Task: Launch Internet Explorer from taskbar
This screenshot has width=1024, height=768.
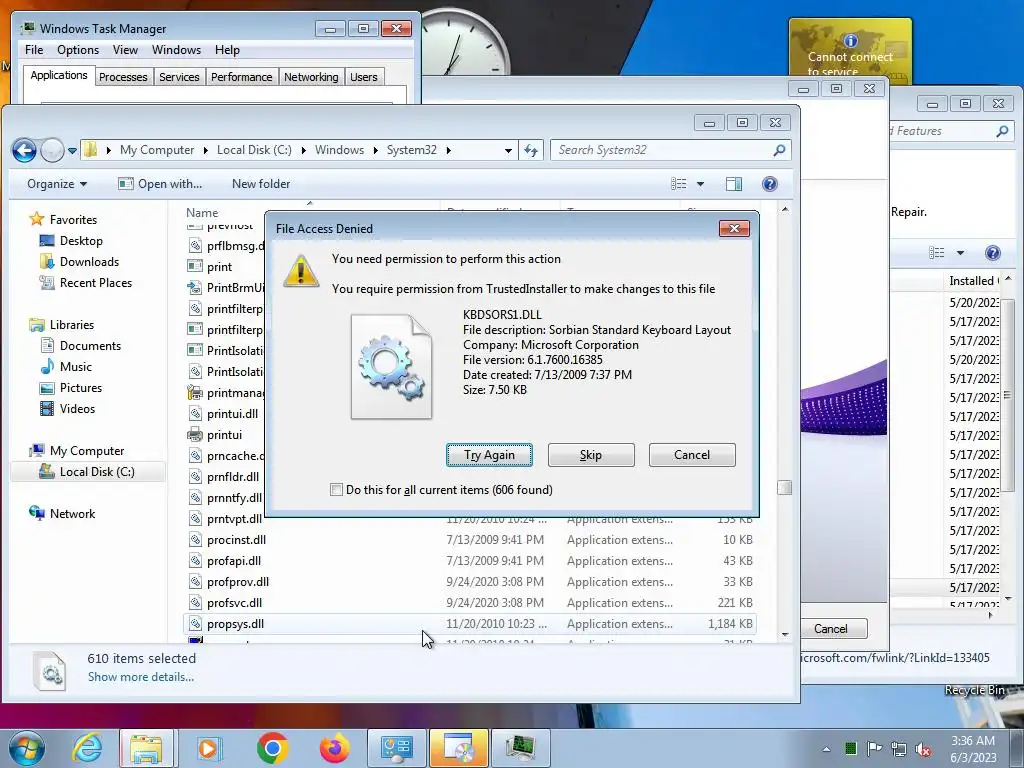Action: click(x=87, y=748)
